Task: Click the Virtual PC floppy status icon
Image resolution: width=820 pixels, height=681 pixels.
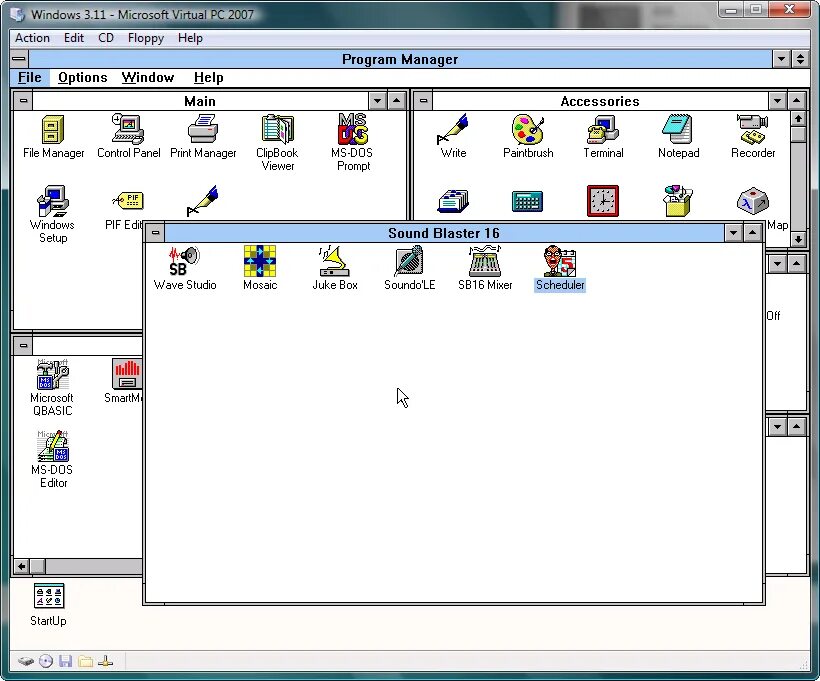Action: (x=65, y=662)
